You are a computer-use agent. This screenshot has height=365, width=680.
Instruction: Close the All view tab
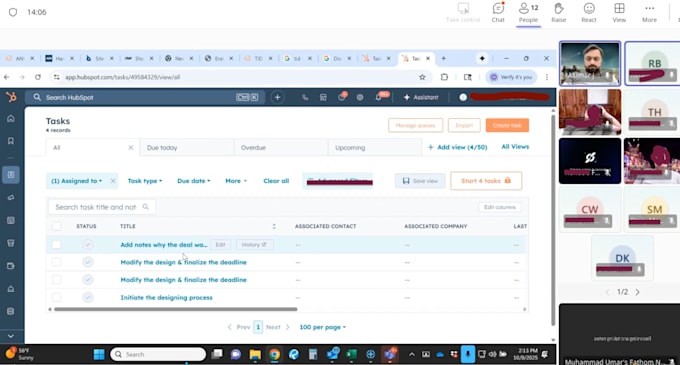coord(131,148)
